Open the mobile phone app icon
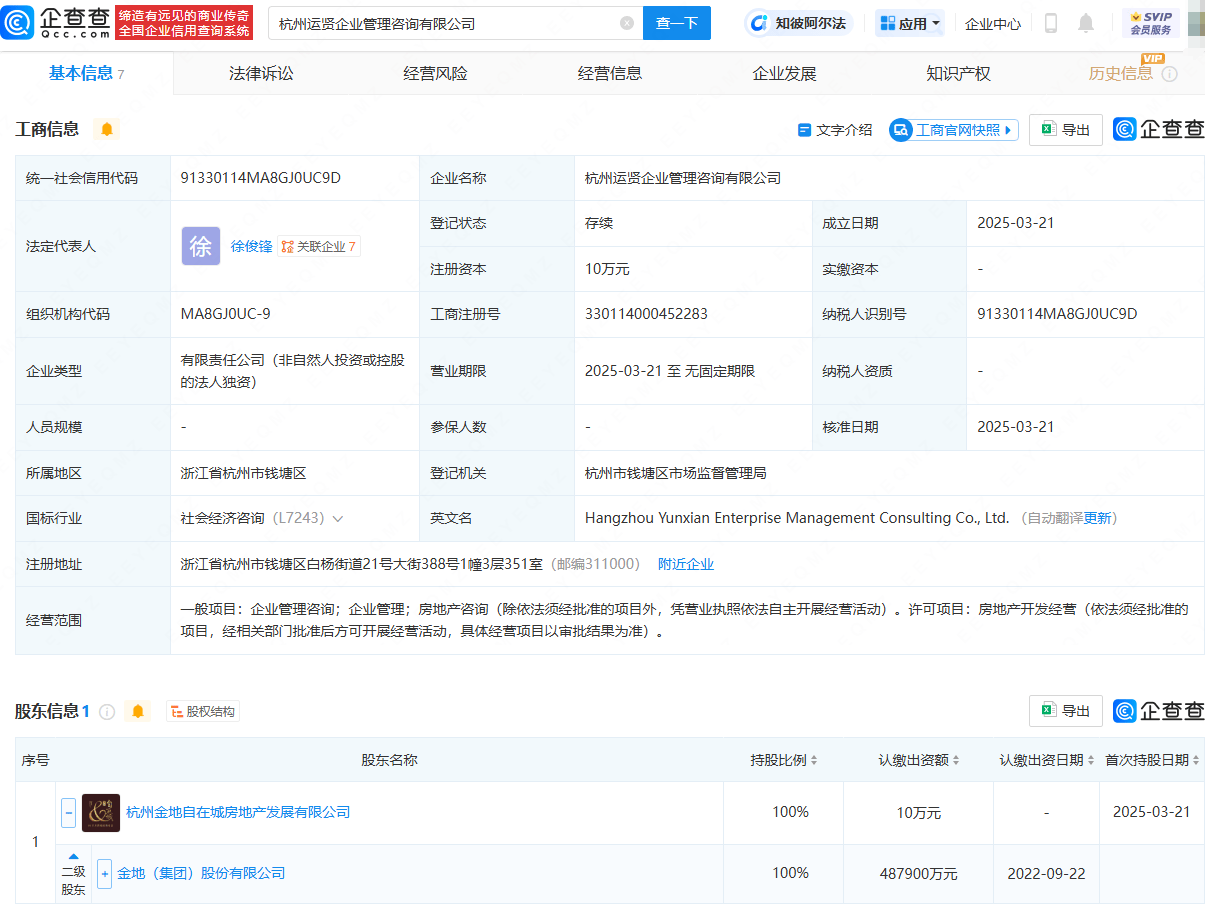The height and width of the screenshot is (906, 1205). [x=1051, y=23]
